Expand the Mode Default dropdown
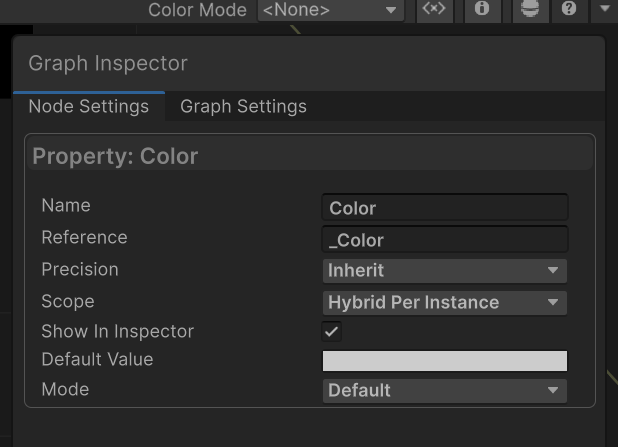This screenshot has width=618, height=447. tap(444, 390)
